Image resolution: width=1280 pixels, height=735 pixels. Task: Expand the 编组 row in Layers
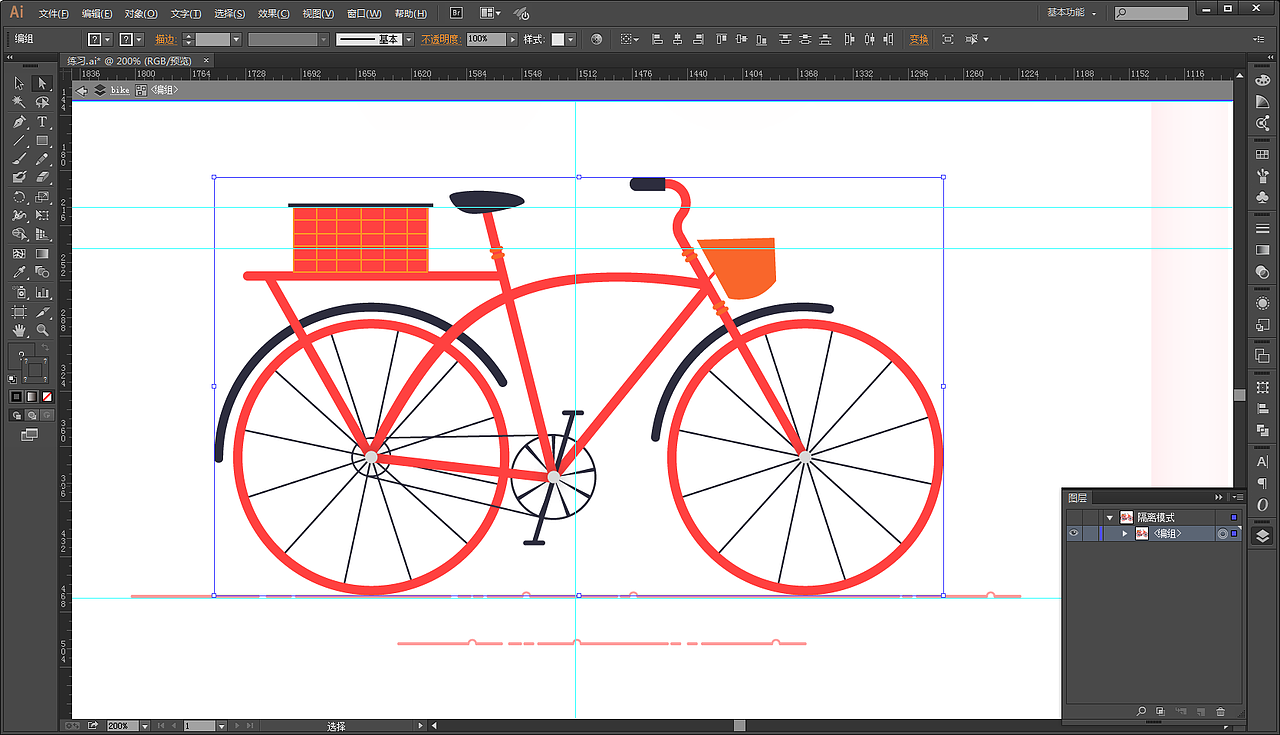[x=1125, y=534]
